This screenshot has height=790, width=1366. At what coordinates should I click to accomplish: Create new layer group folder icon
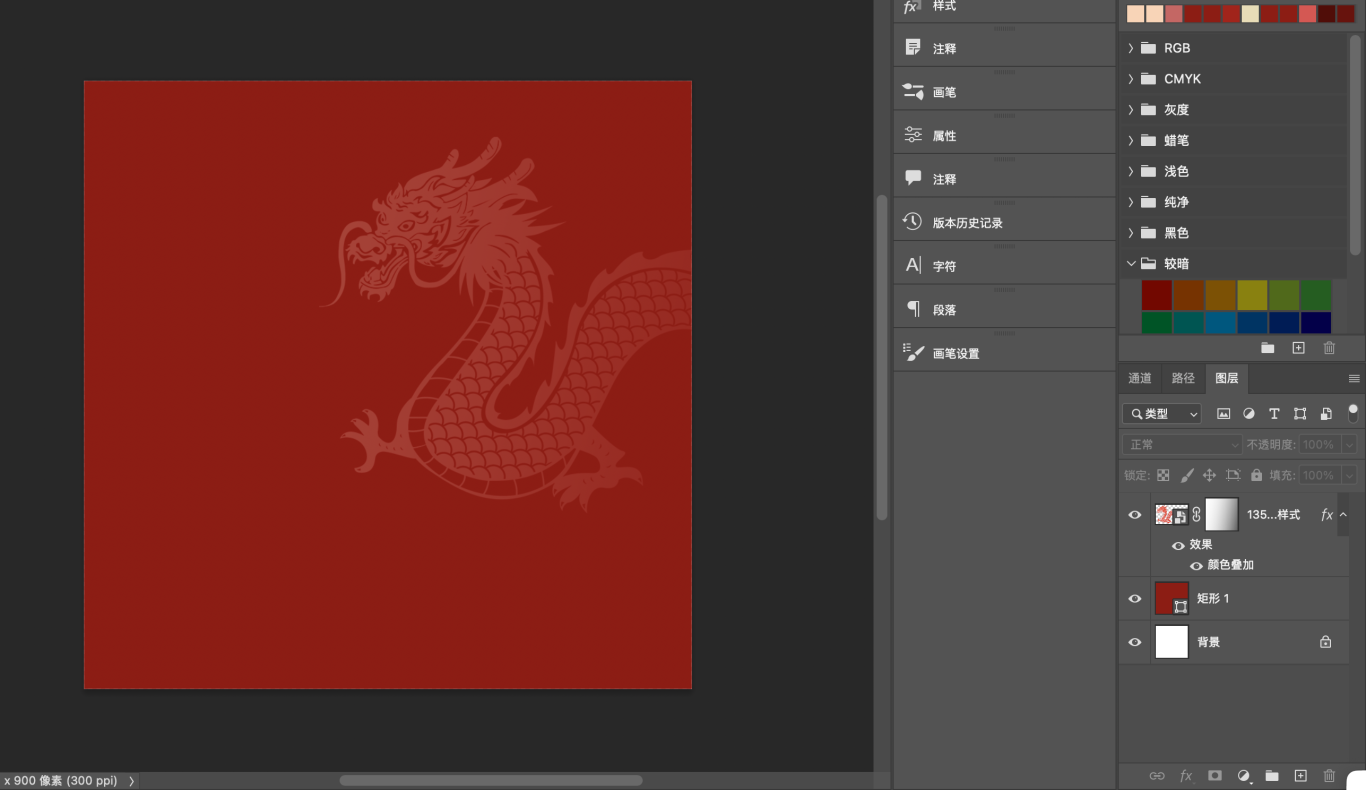1272,776
